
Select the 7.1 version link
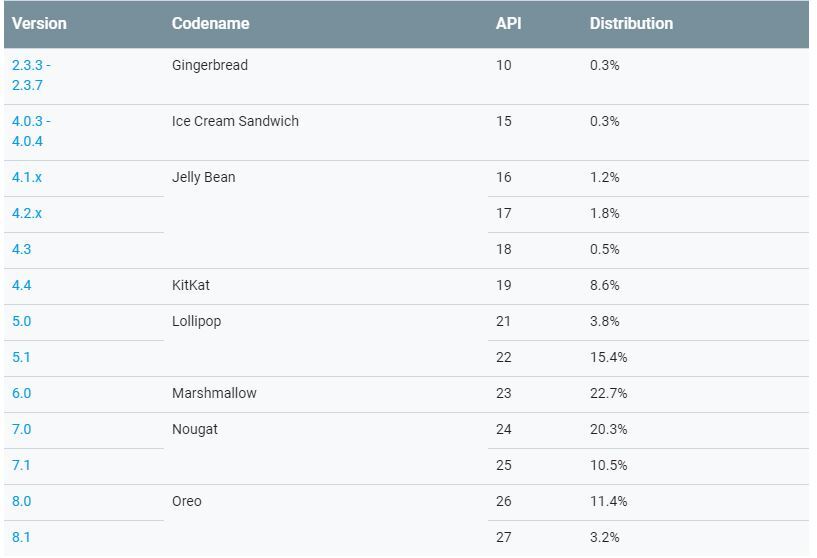tap(22, 465)
